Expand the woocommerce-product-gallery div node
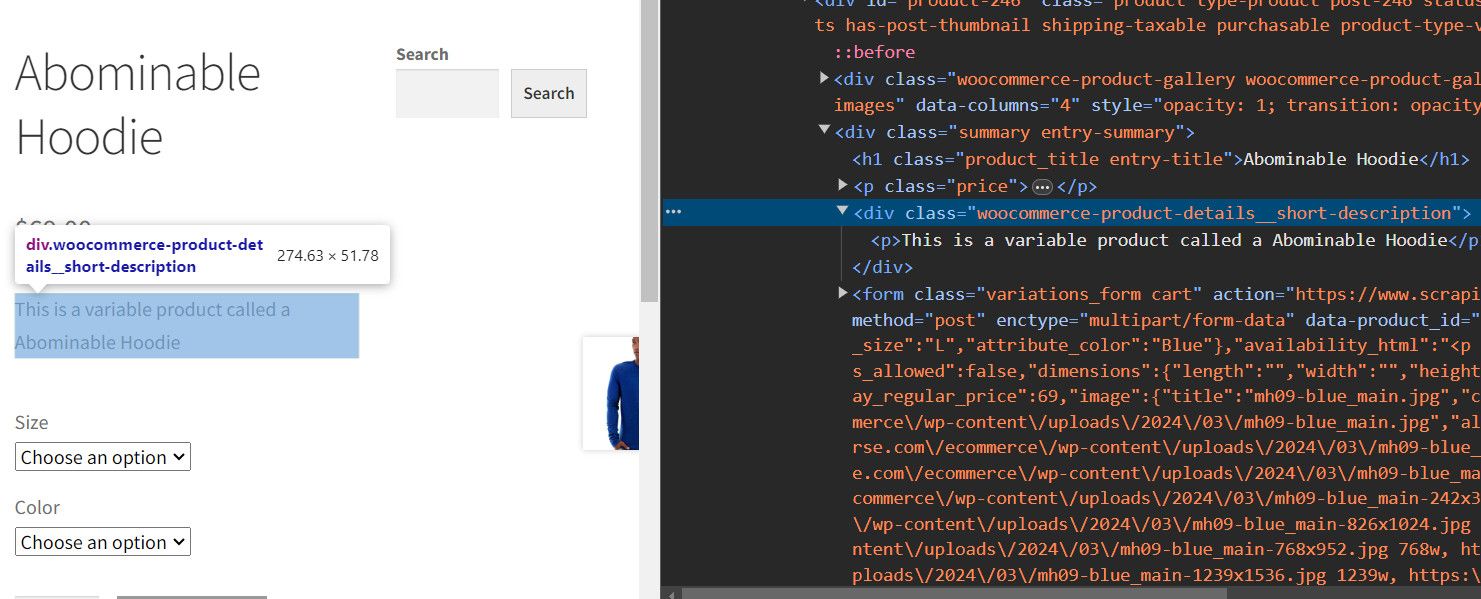The height and width of the screenshot is (599, 1481). click(x=824, y=78)
